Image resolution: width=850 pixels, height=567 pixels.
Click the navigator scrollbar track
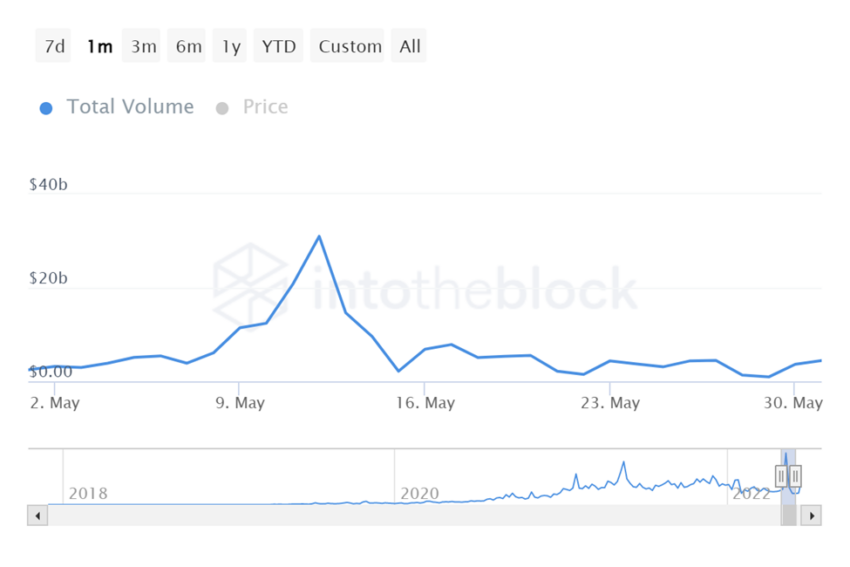pos(400,516)
